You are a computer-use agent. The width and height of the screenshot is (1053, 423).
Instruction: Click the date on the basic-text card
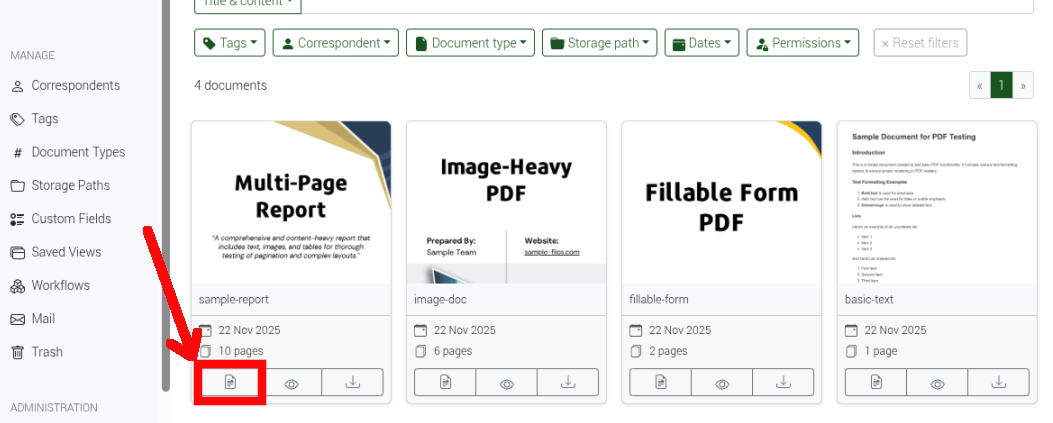pos(895,330)
